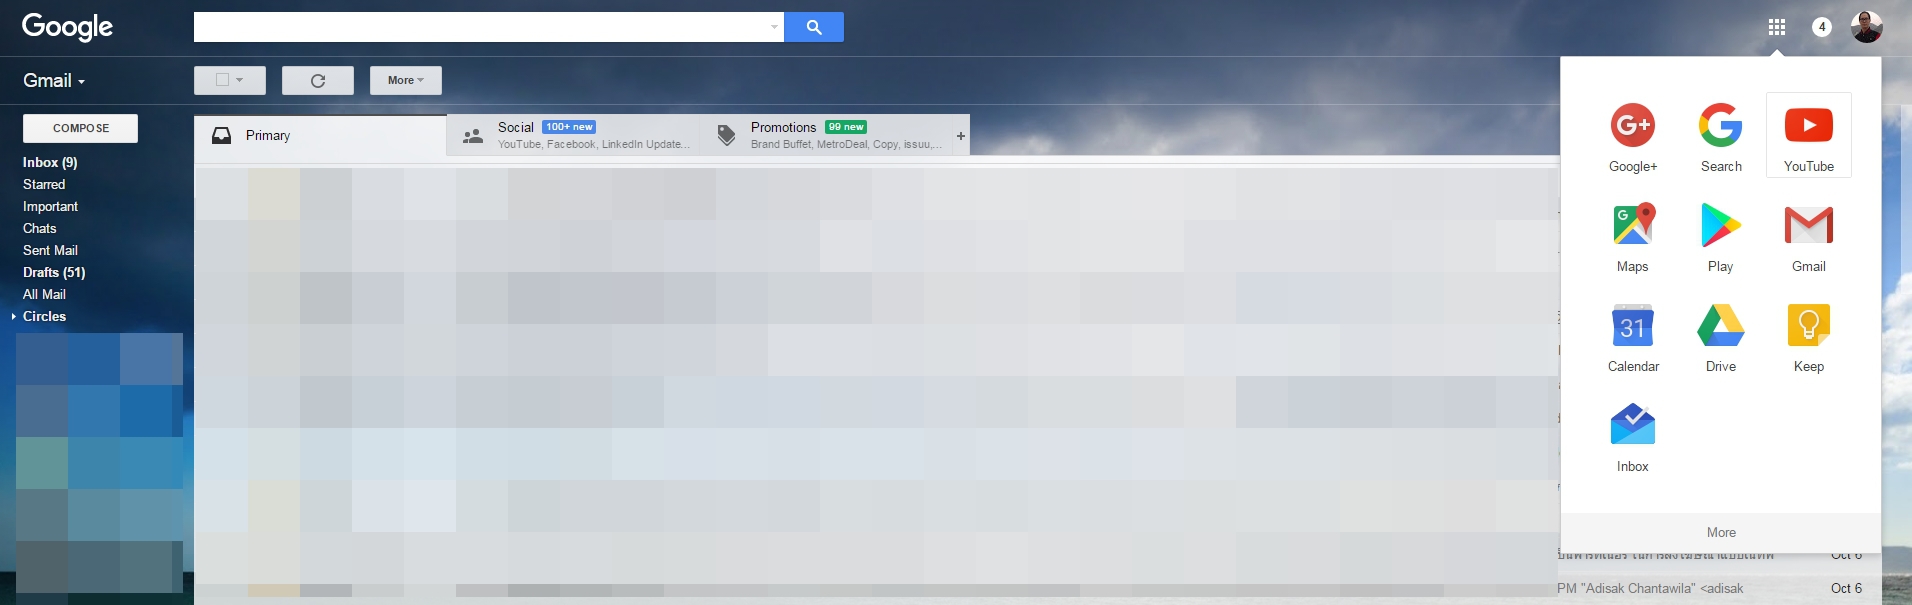
Task: Open Google+ from the apps panel
Action: pyautogui.click(x=1632, y=135)
